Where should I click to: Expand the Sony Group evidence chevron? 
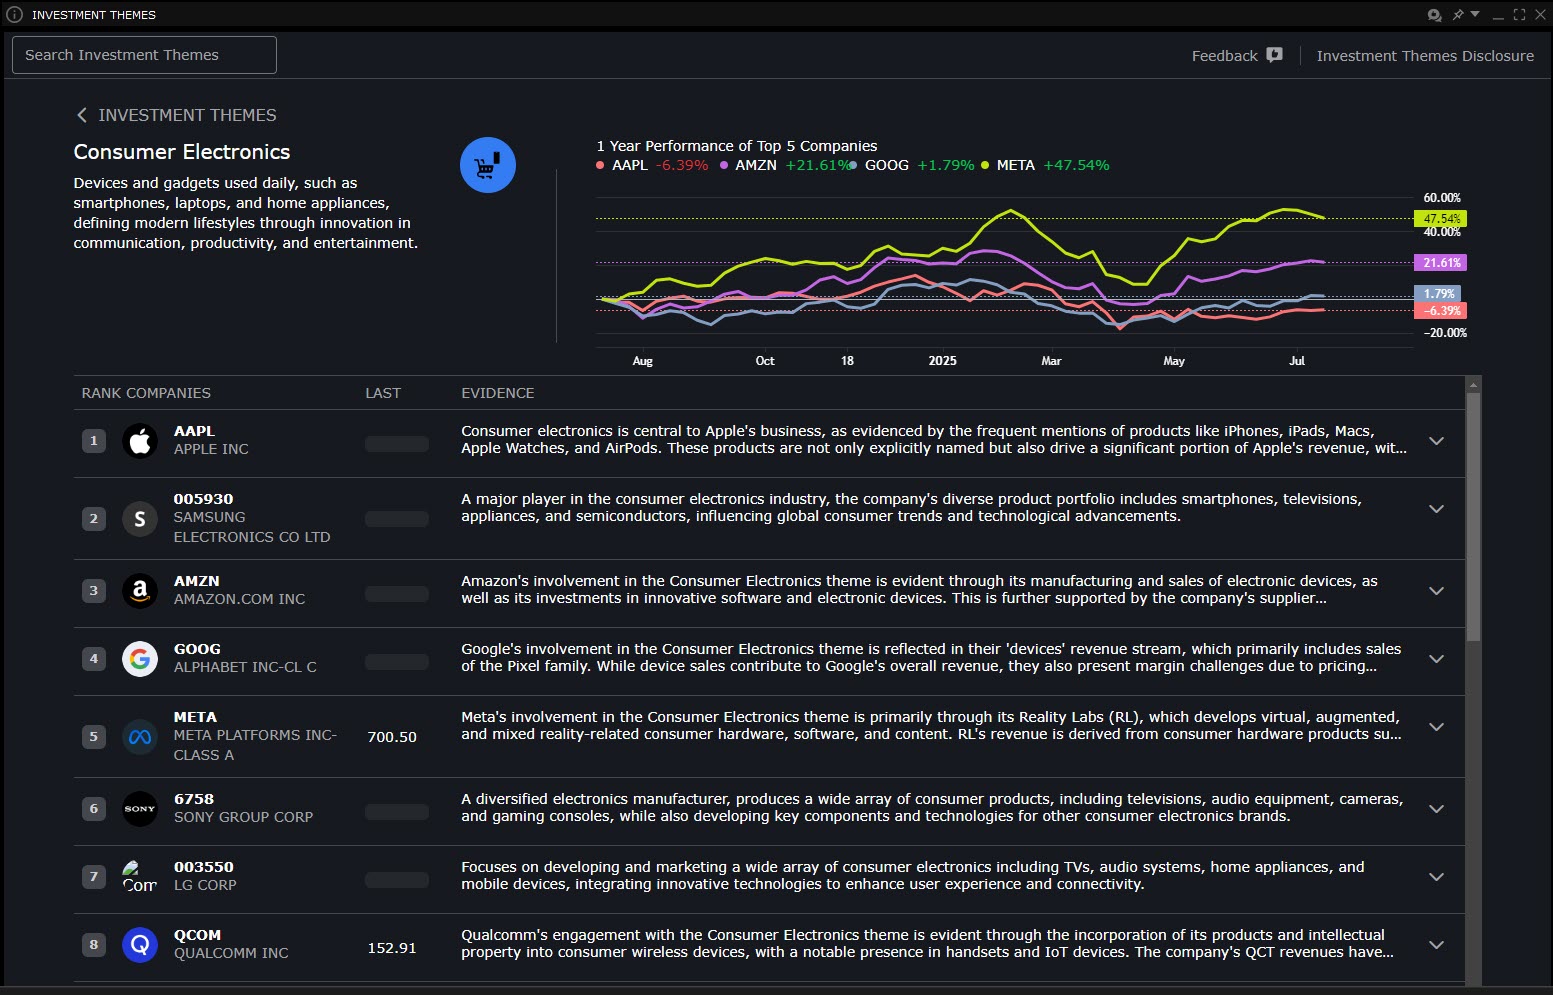click(x=1436, y=808)
